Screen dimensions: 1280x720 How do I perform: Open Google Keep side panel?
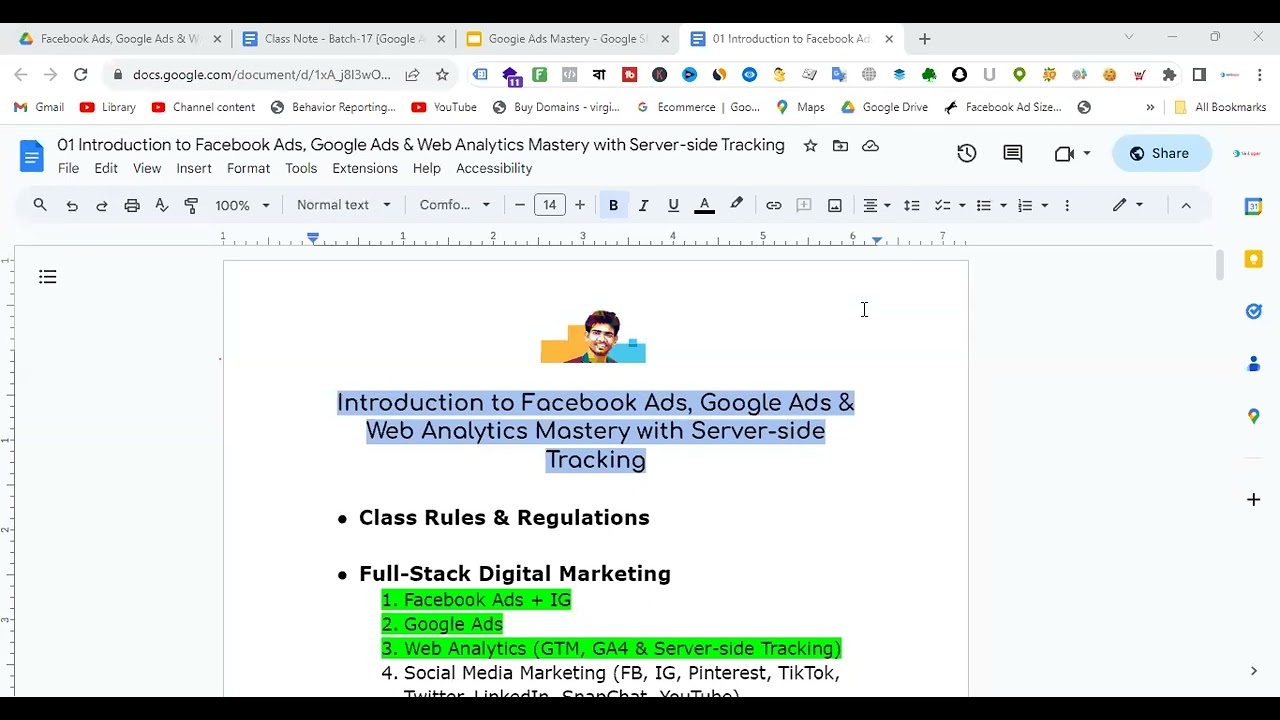pos(1253,259)
